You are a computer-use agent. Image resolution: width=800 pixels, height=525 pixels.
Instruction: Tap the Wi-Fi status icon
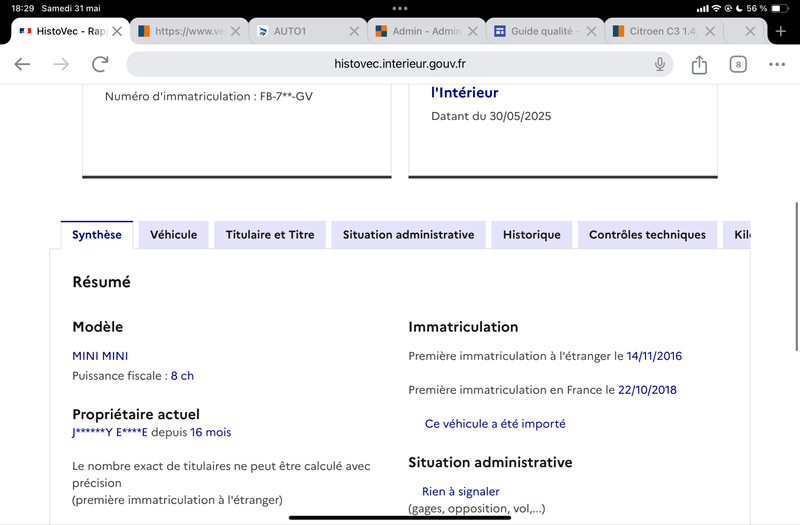click(x=716, y=8)
